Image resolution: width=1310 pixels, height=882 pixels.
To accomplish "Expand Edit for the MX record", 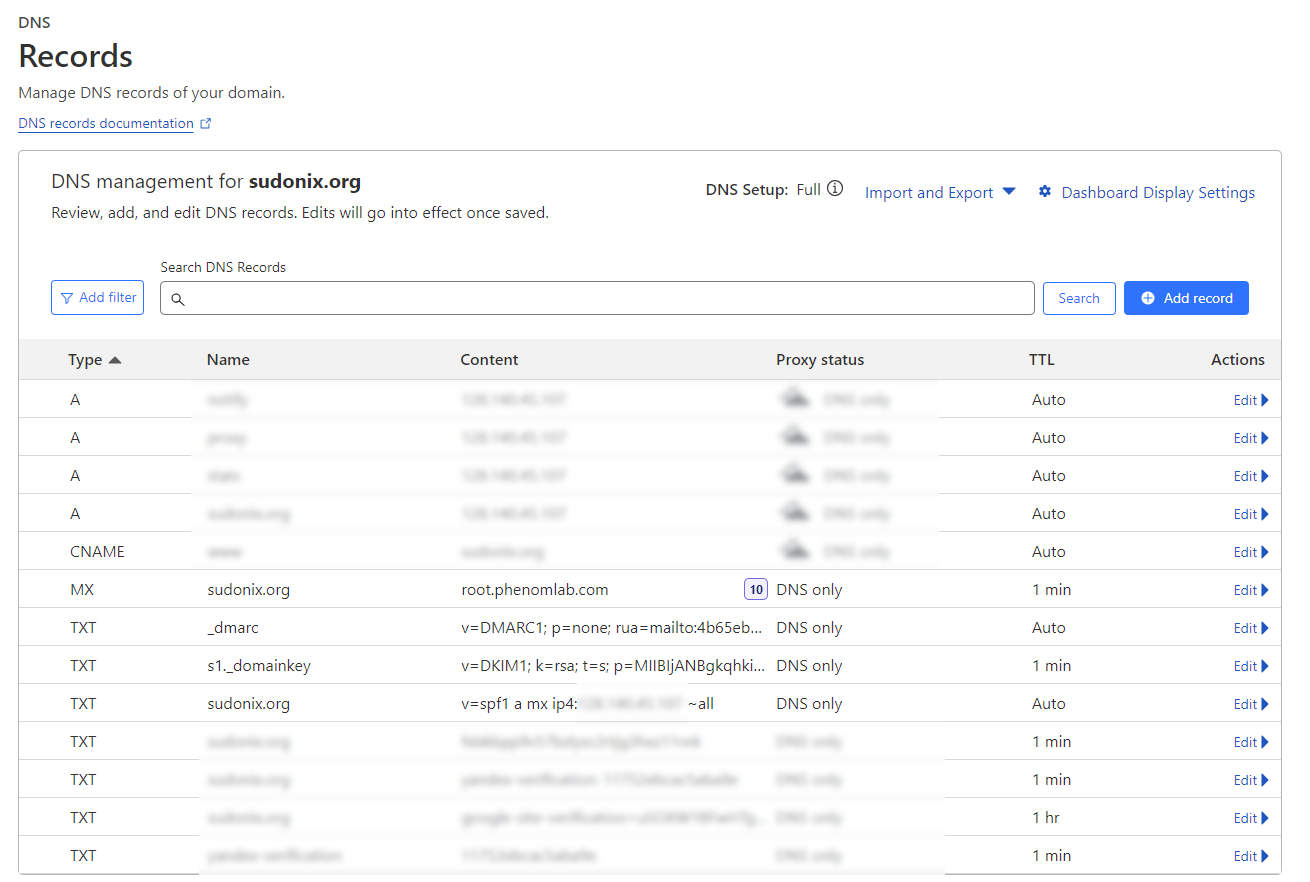I will [x=1250, y=590].
